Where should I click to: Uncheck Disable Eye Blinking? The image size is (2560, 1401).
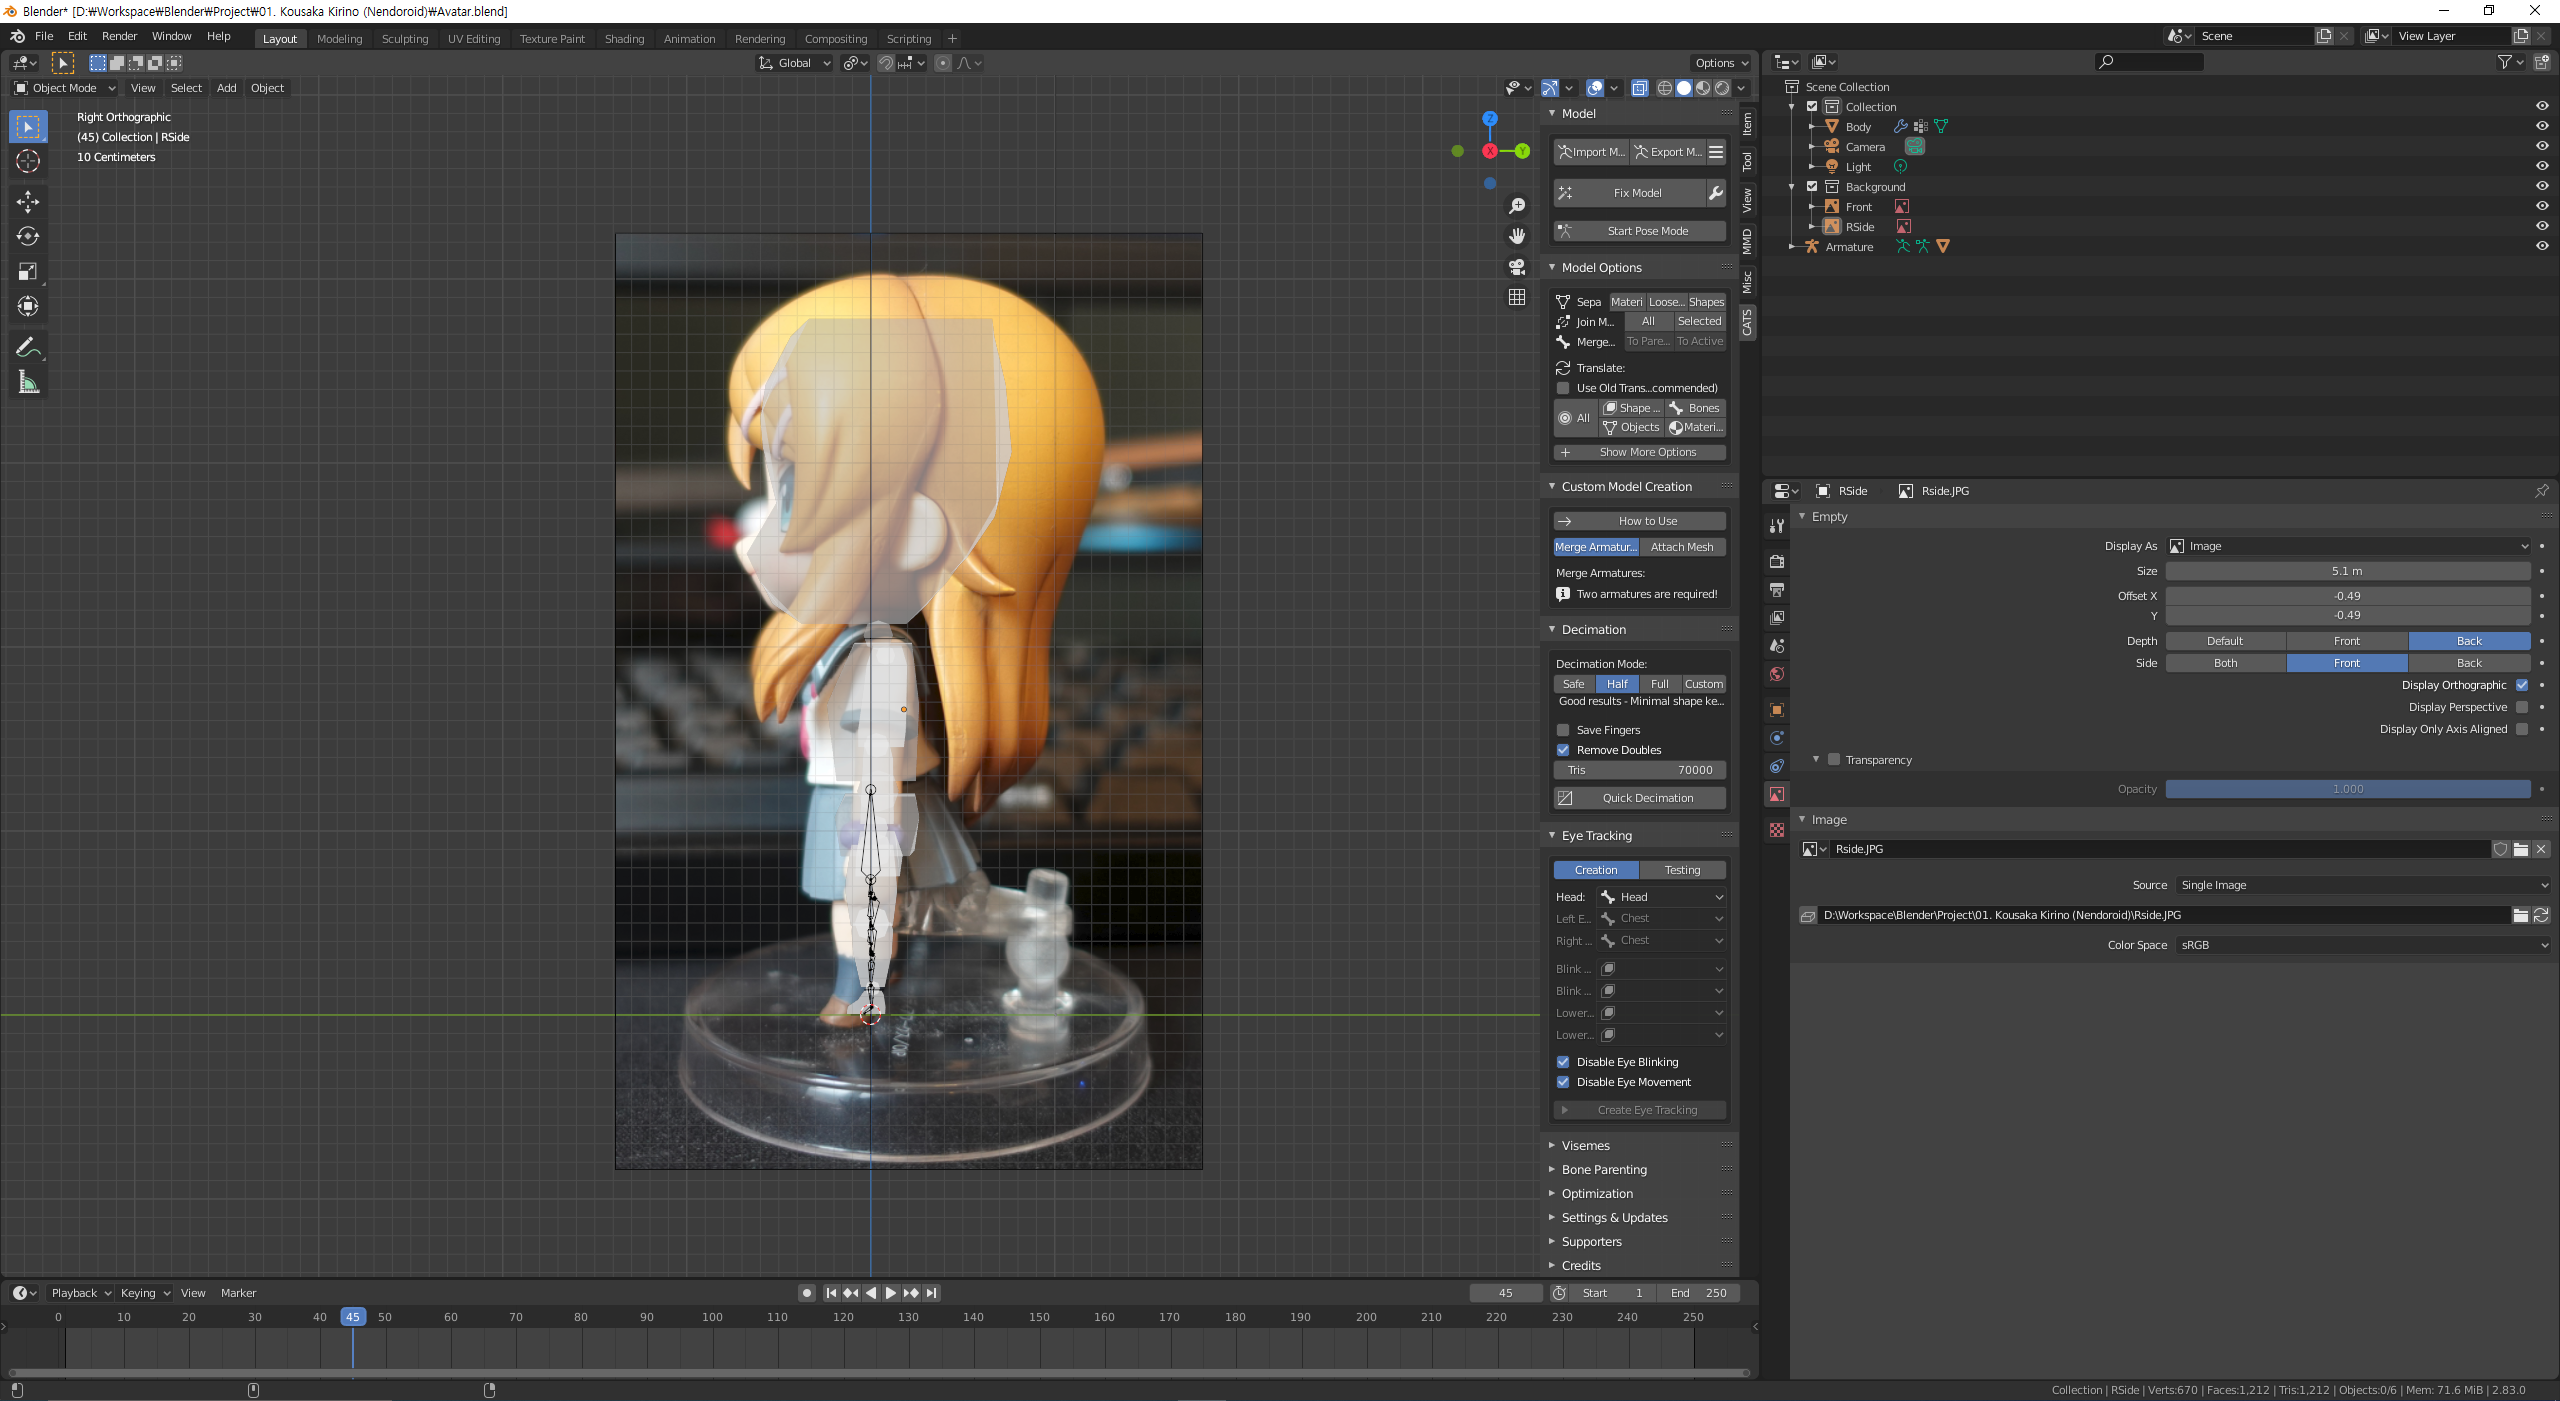click(1563, 1062)
